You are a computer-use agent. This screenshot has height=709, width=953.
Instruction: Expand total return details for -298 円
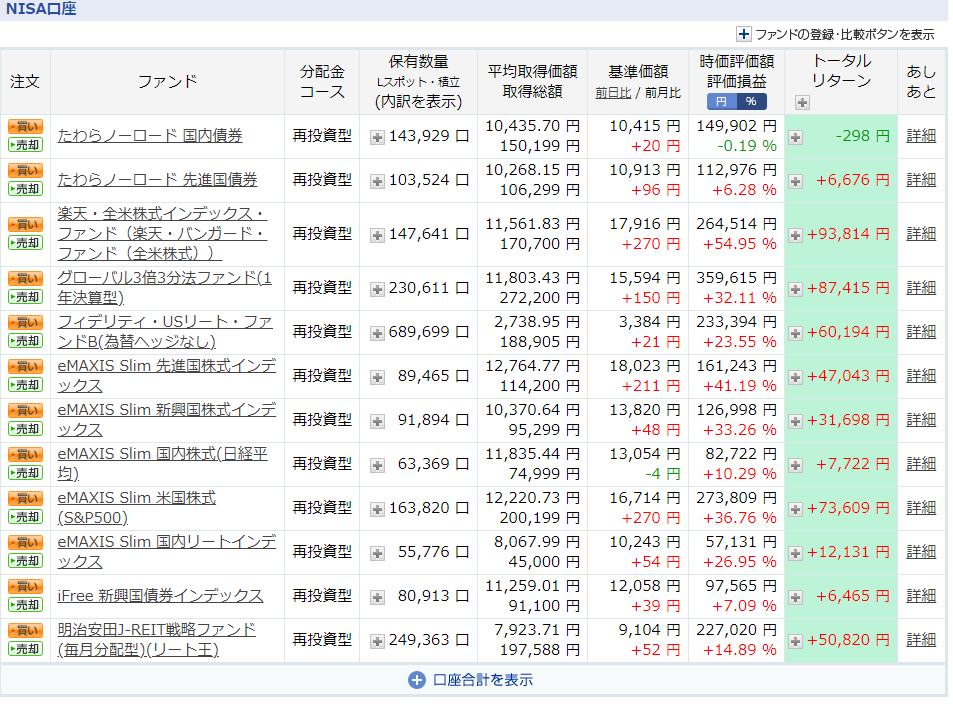pyautogui.click(x=795, y=137)
